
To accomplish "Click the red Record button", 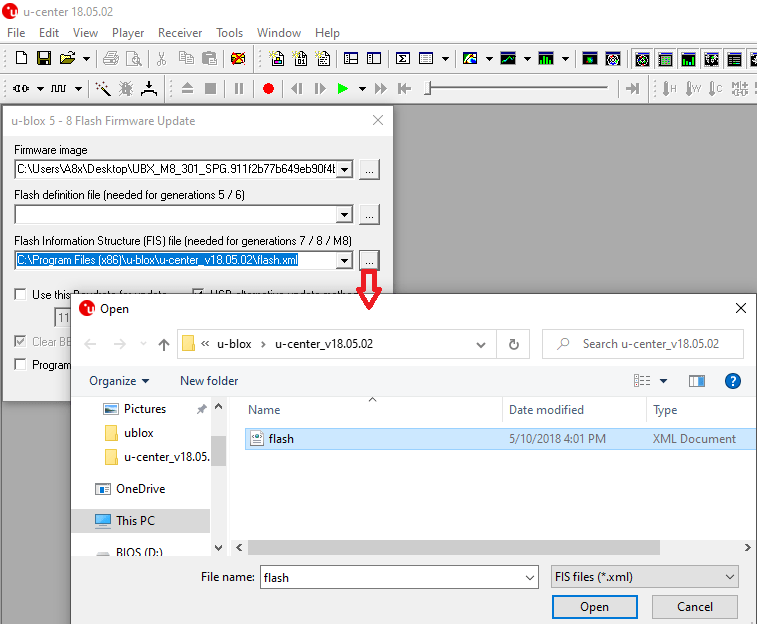I will (x=268, y=89).
